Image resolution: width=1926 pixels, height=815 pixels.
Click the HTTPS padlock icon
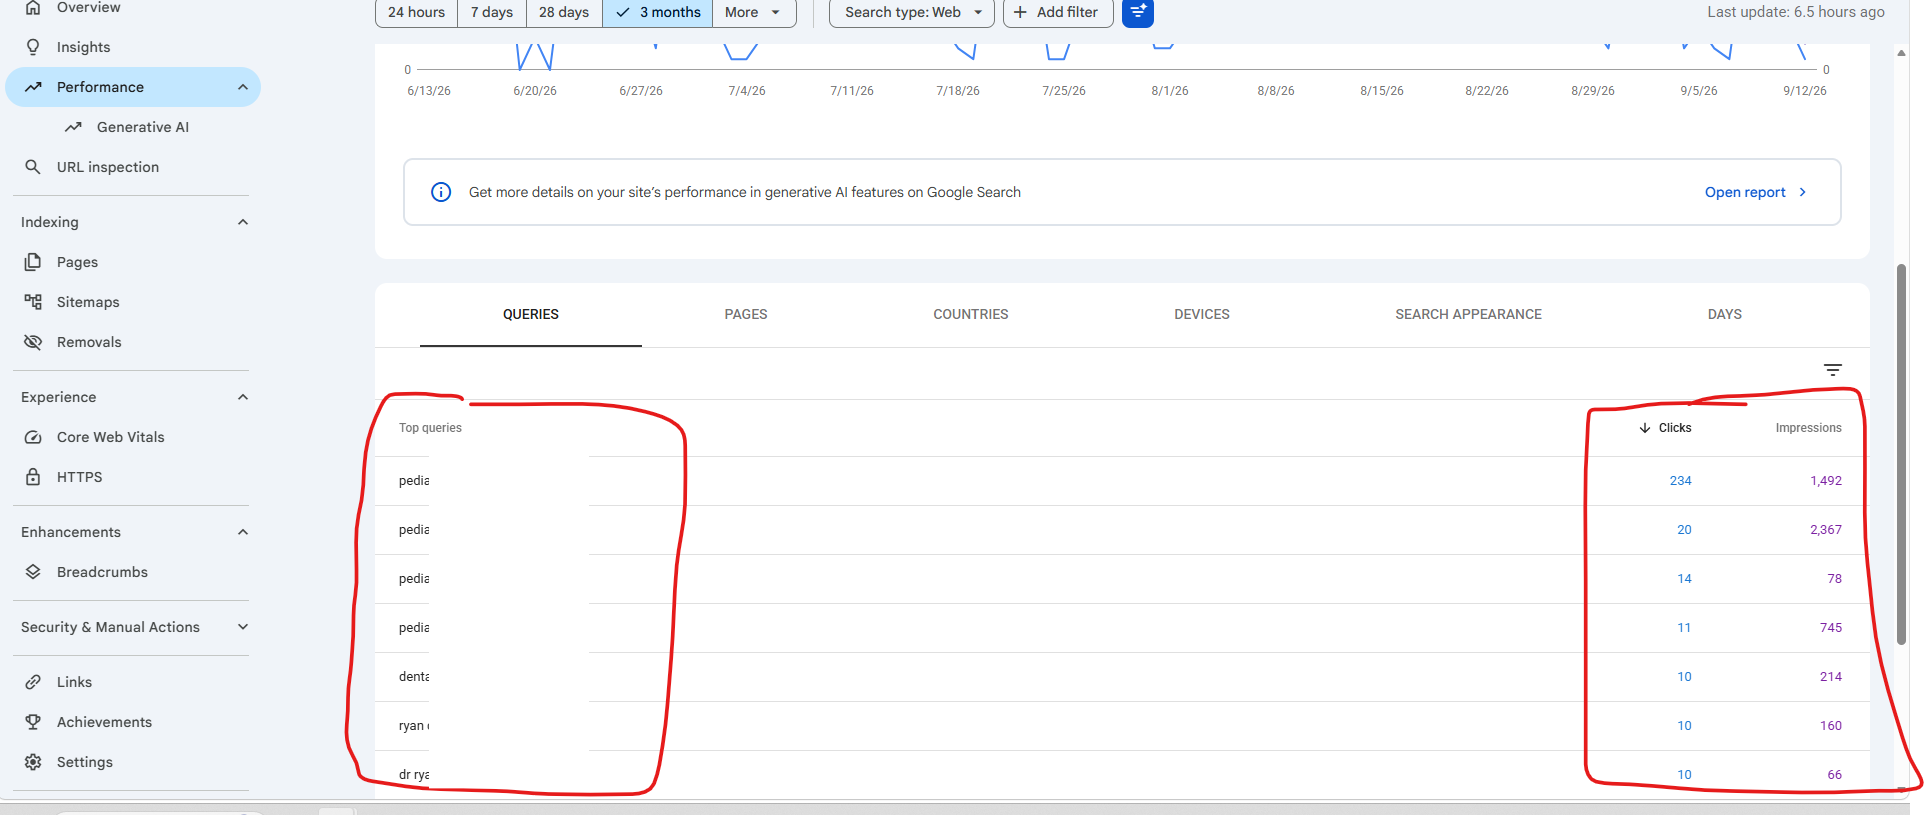tap(33, 477)
